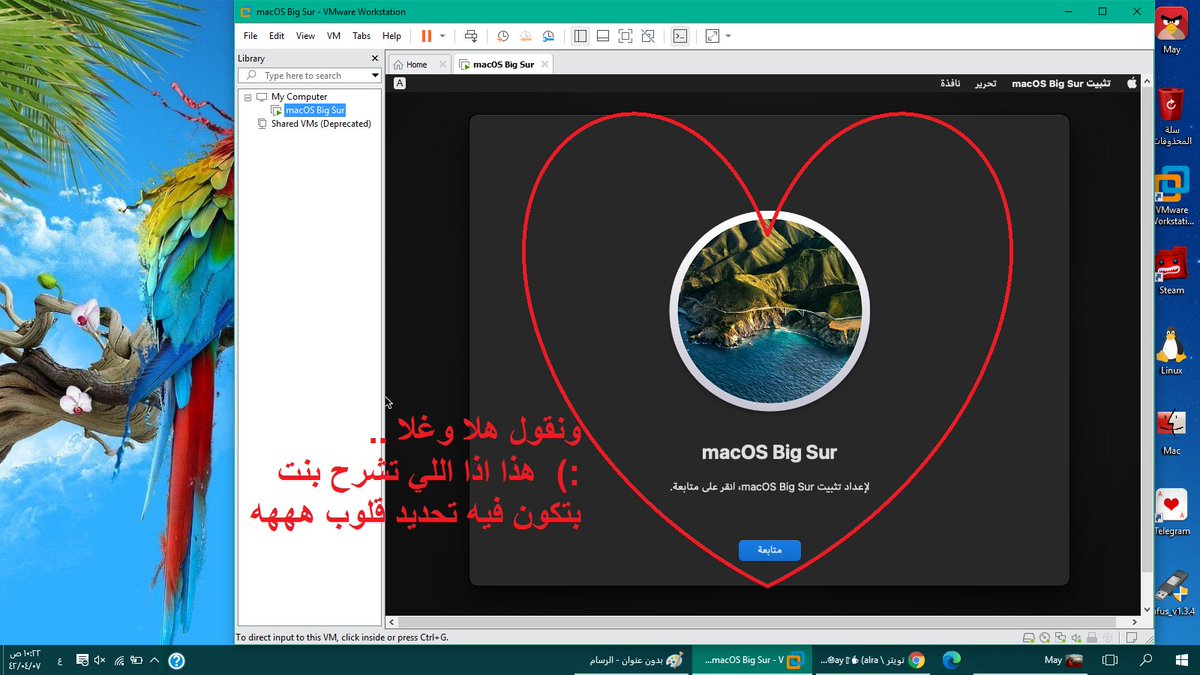Toggle the thumbnail bar view button
Image resolution: width=1200 pixels, height=675 pixels.
[603, 36]
